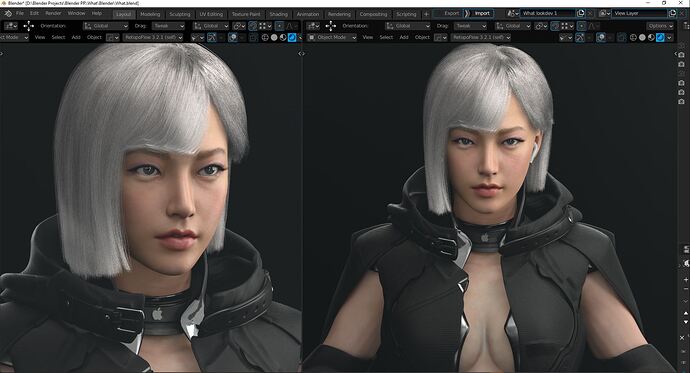Open left viewport Object menu
Screen dimensions: 690x373
[94, 37]
